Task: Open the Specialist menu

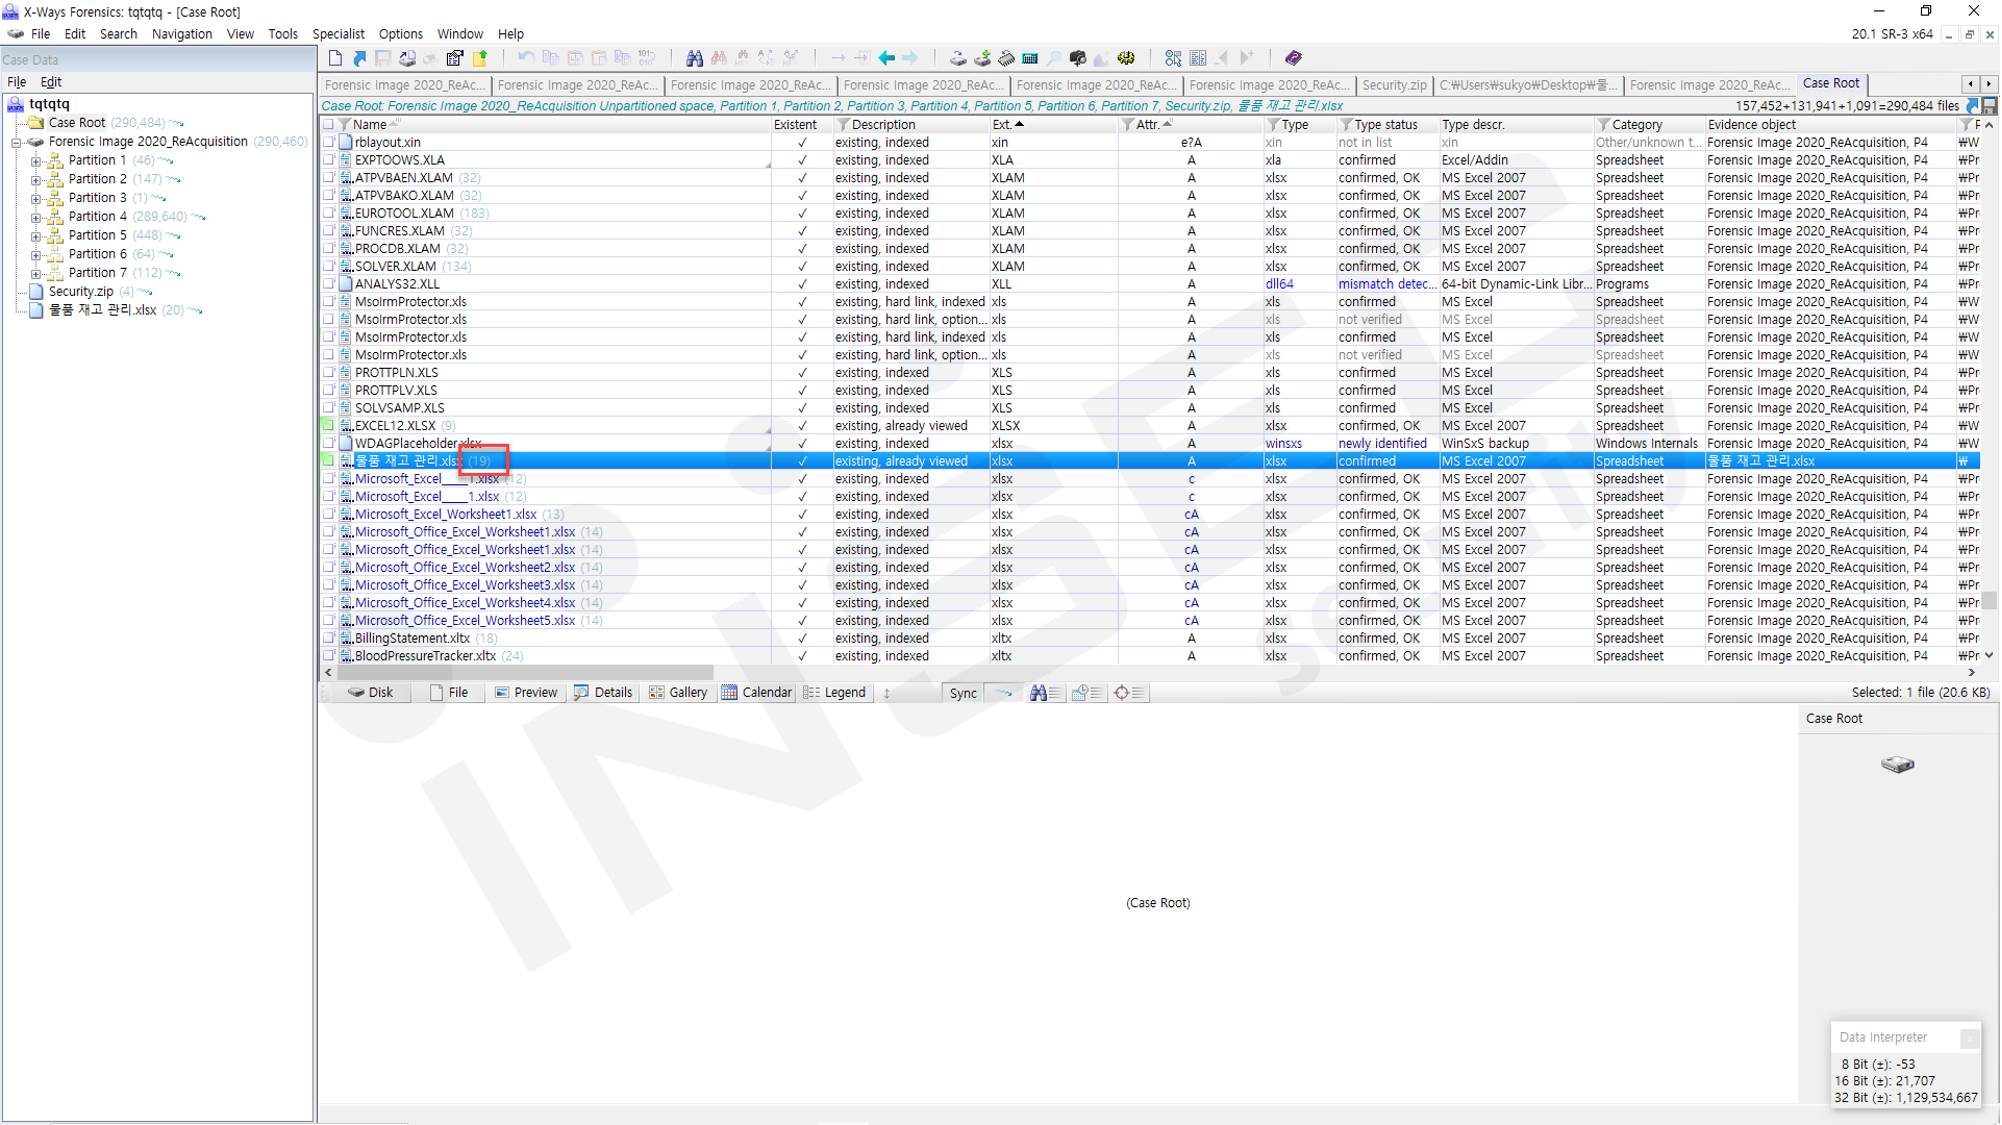Action: point(338,34)
